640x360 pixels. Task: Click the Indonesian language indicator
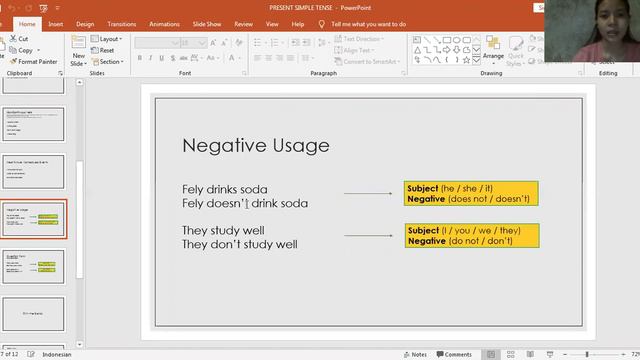57,354
